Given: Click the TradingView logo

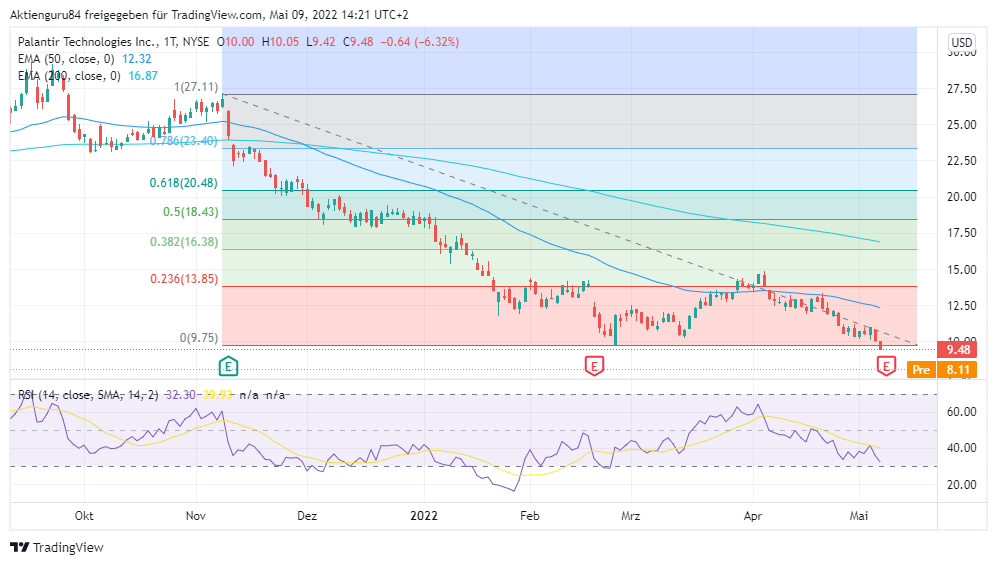Looking at the screenshot, I should [x=57, y=547].
